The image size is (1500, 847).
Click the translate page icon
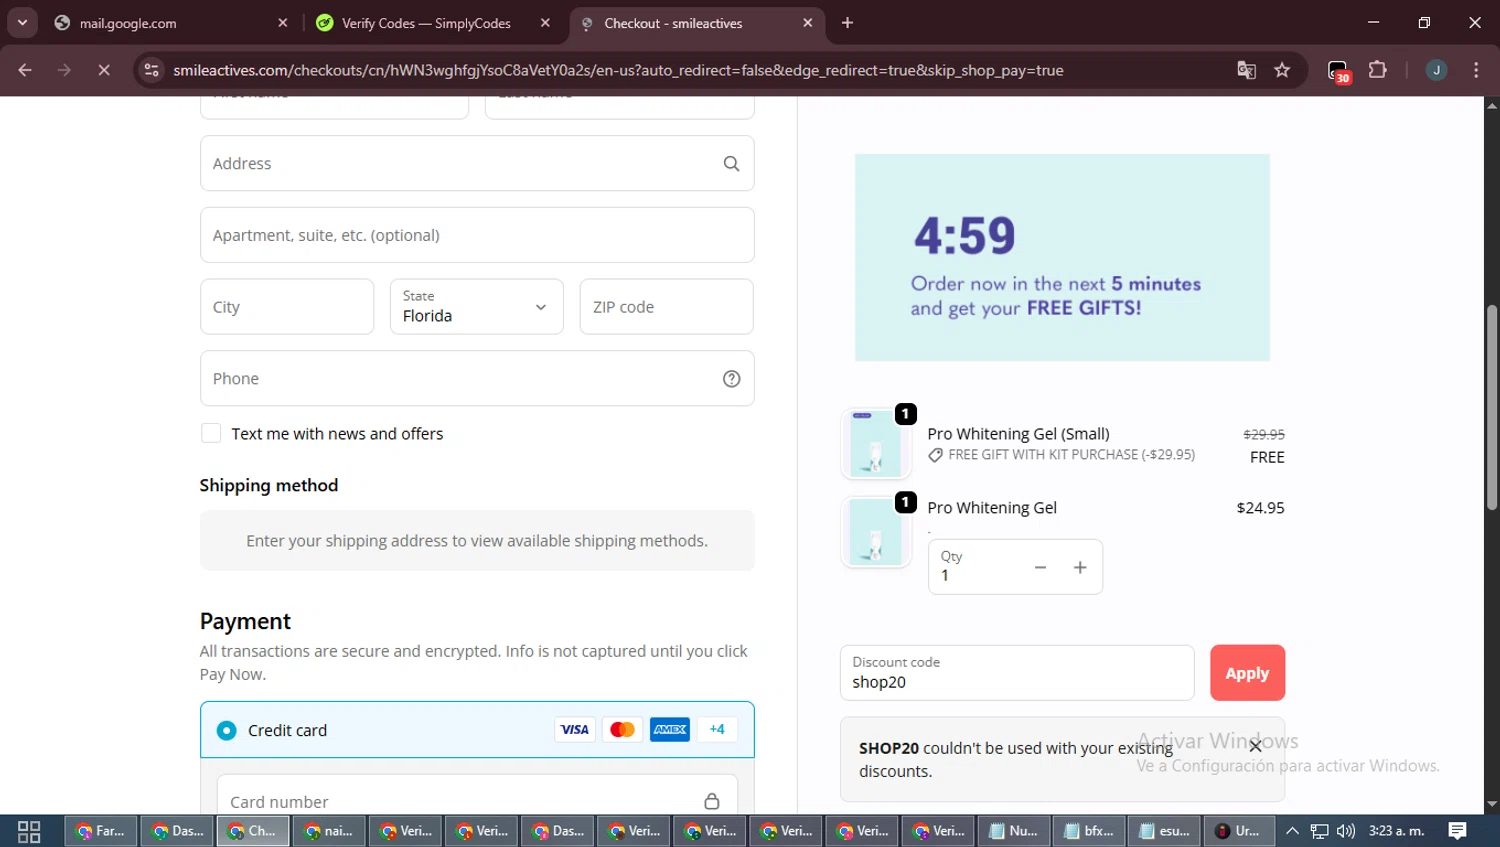(x=1246, y=70)
